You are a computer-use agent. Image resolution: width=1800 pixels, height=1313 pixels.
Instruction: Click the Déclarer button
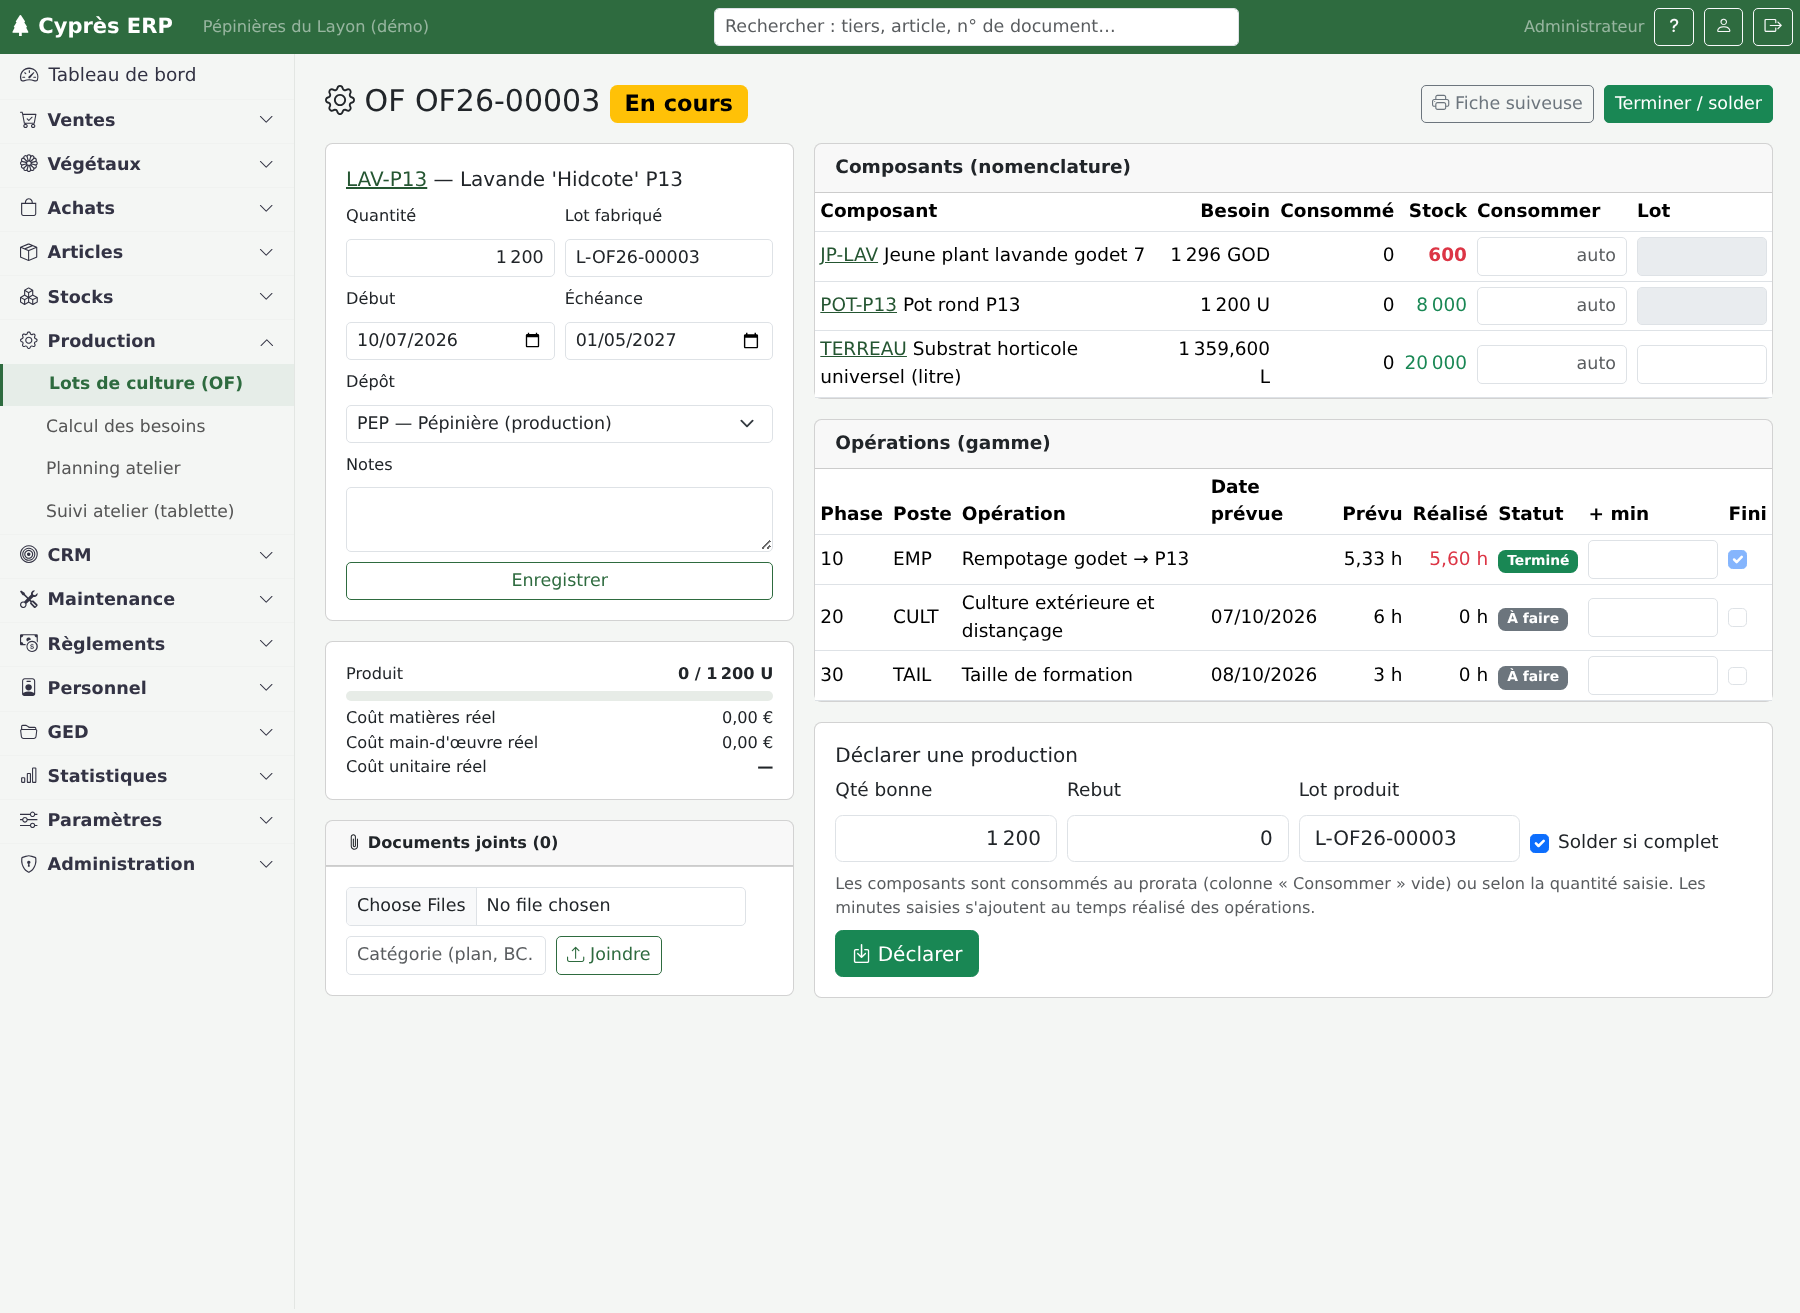tap(907, 954)
